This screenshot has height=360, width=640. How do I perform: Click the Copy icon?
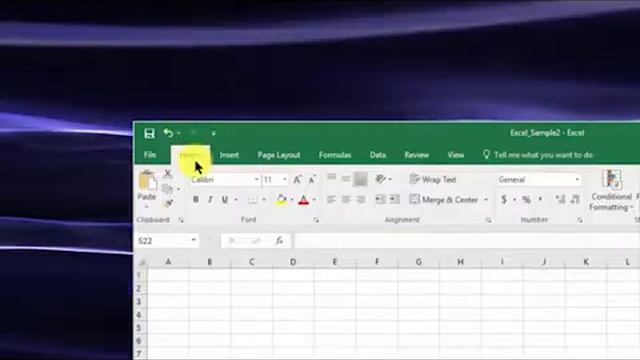pos(167,189)
